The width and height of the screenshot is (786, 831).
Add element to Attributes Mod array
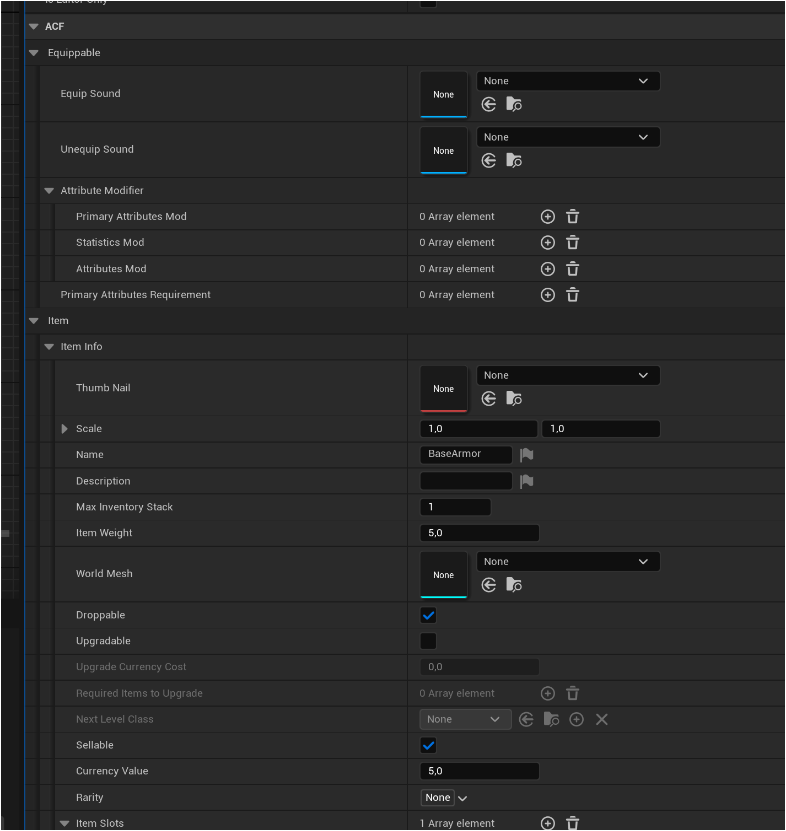pyautogui.click(x=547, y=269)
